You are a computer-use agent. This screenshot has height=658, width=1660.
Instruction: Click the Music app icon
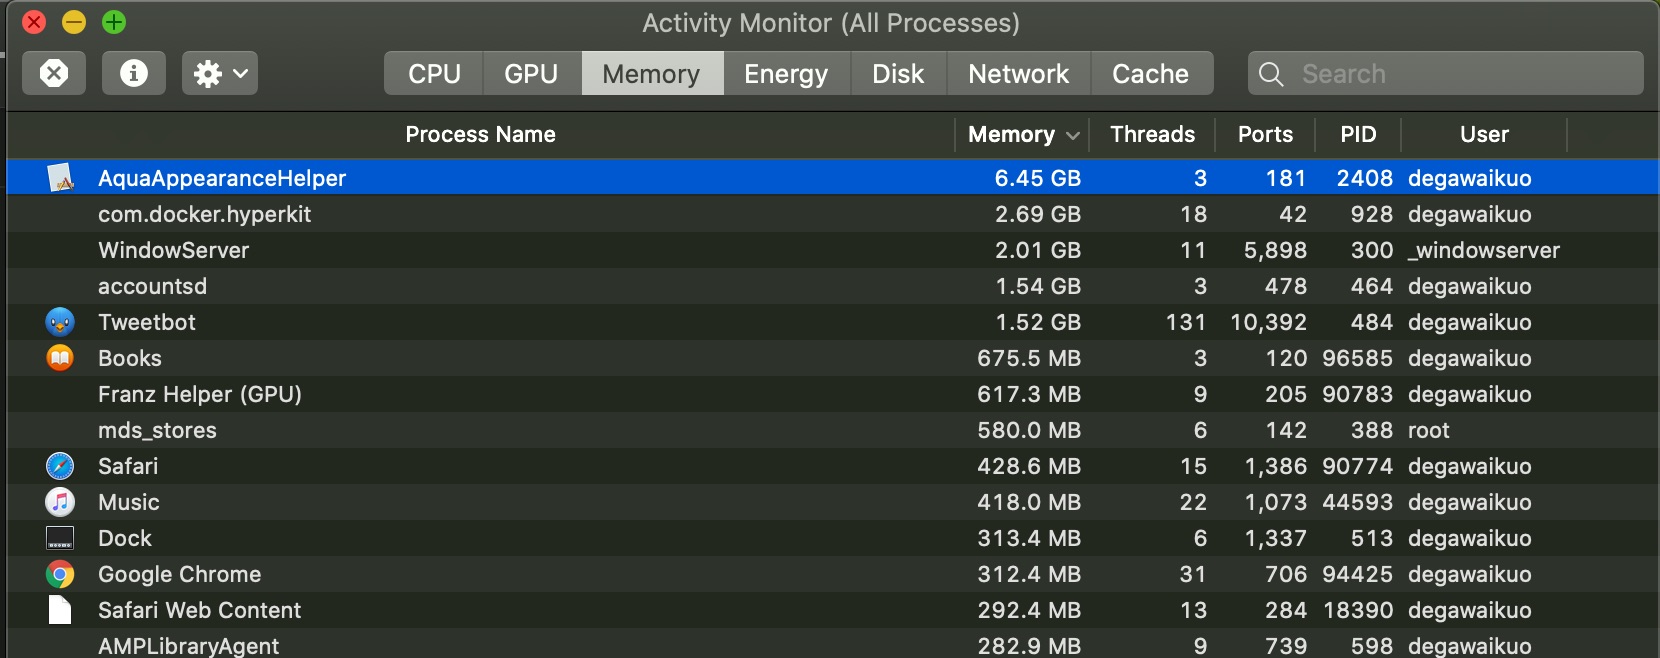(x=60, y=502)
